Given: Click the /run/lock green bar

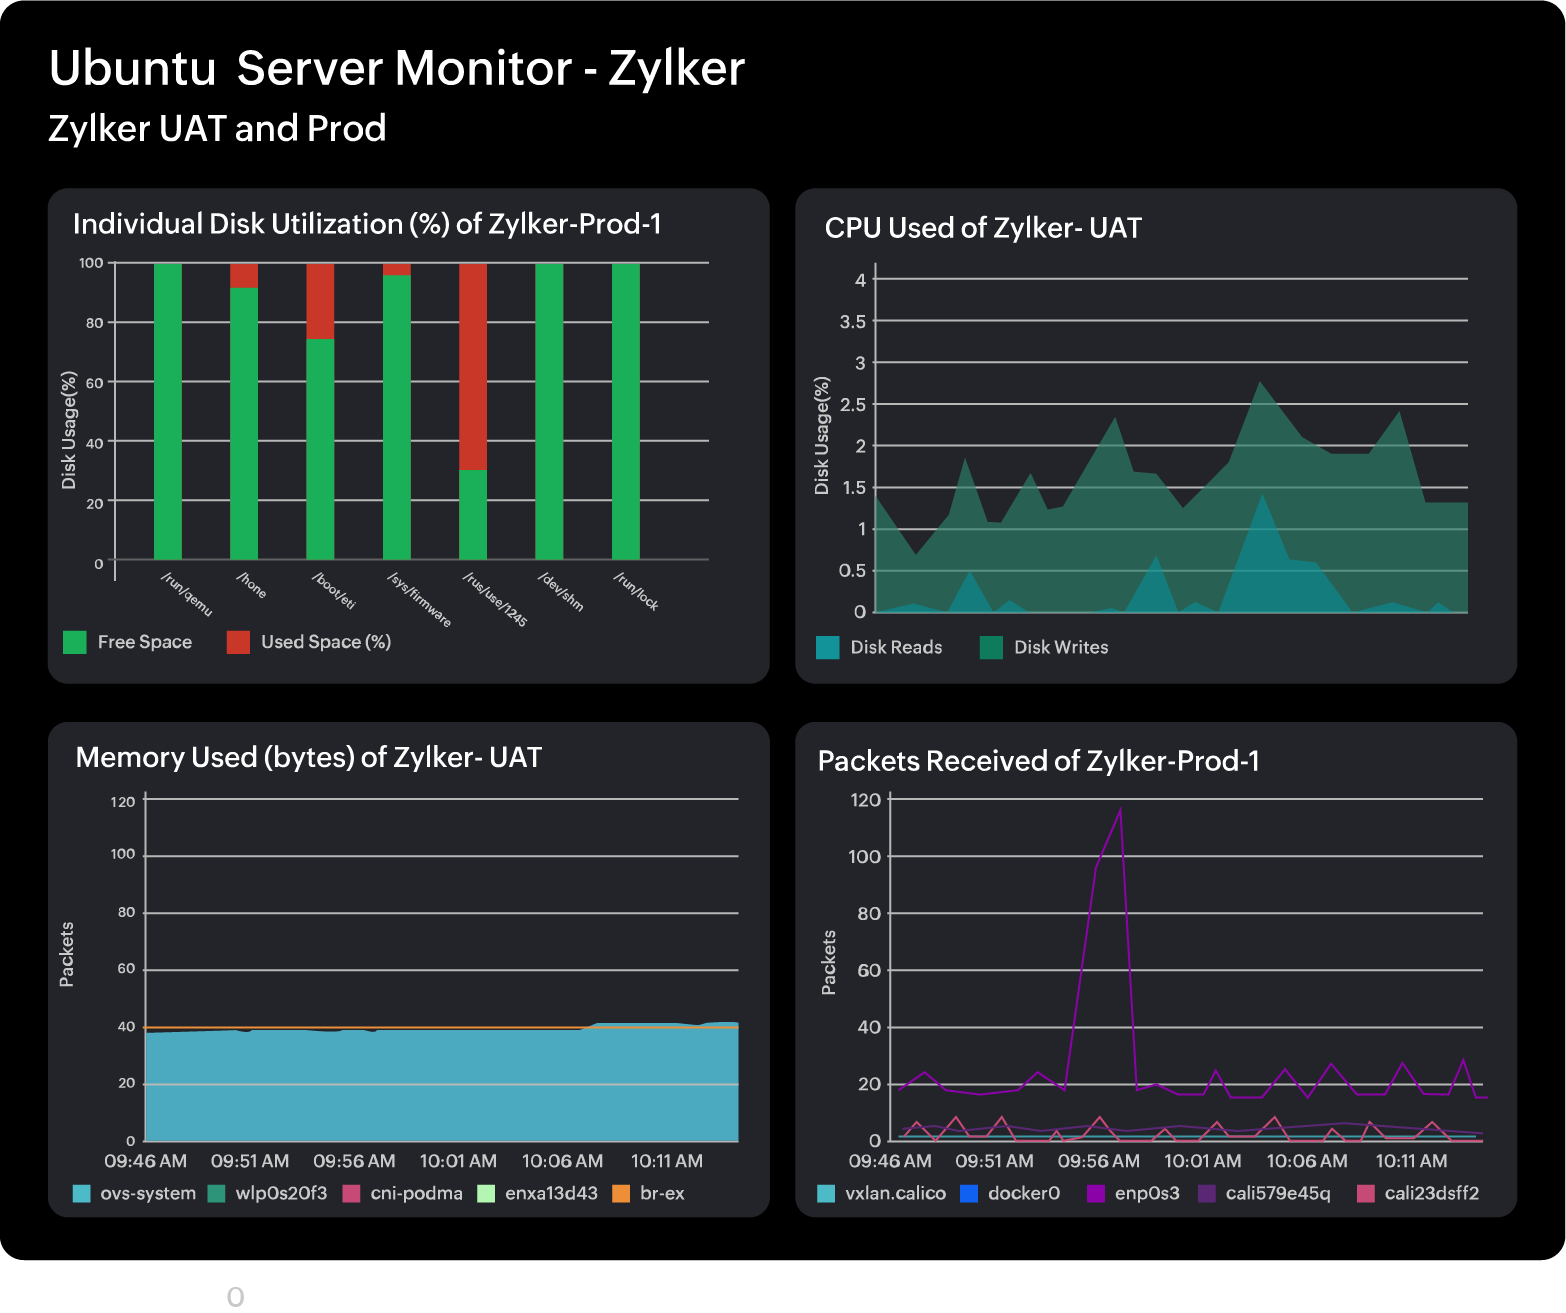Looking at the screenshot, I should (x=626, y=411).
